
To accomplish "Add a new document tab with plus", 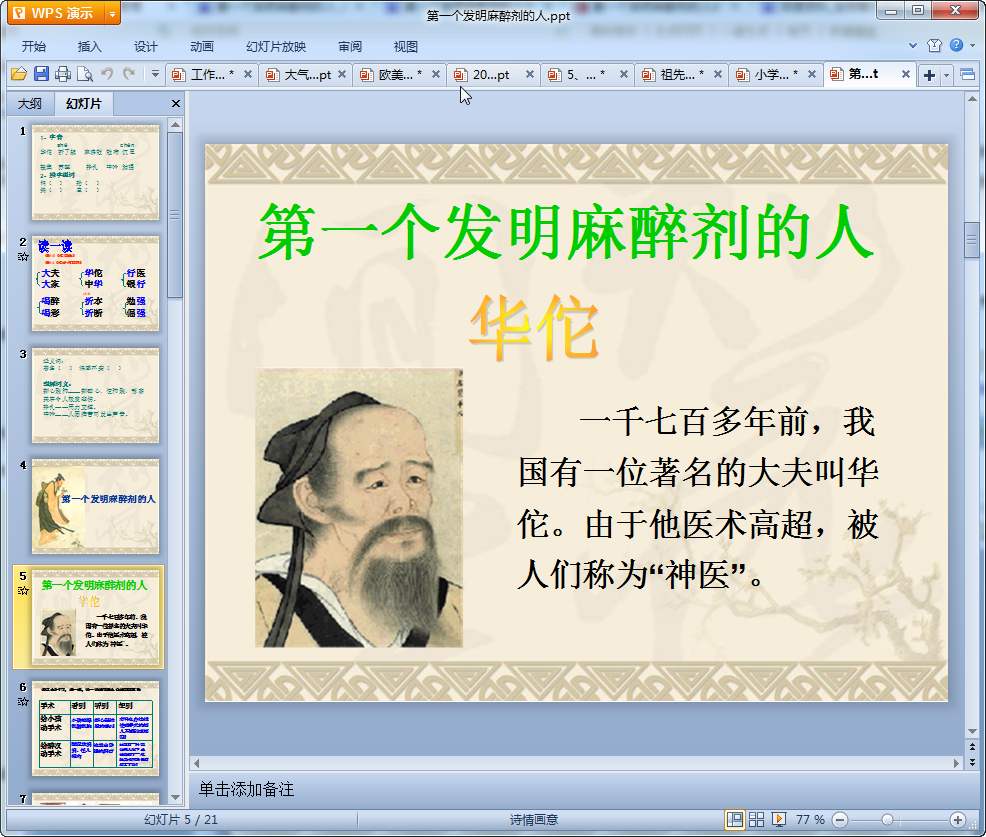I will tap(929, 75).
